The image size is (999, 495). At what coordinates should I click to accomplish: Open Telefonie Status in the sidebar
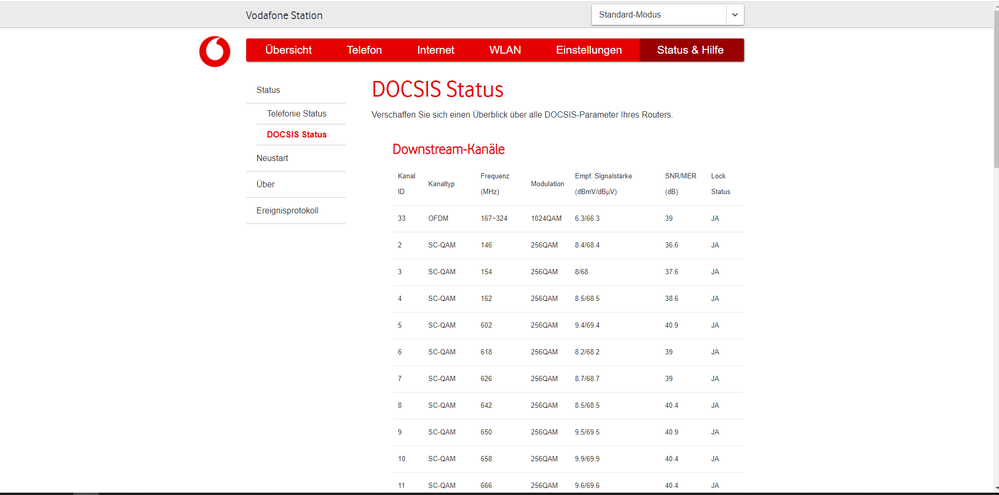pyautogui.click(x=297, y=113)
